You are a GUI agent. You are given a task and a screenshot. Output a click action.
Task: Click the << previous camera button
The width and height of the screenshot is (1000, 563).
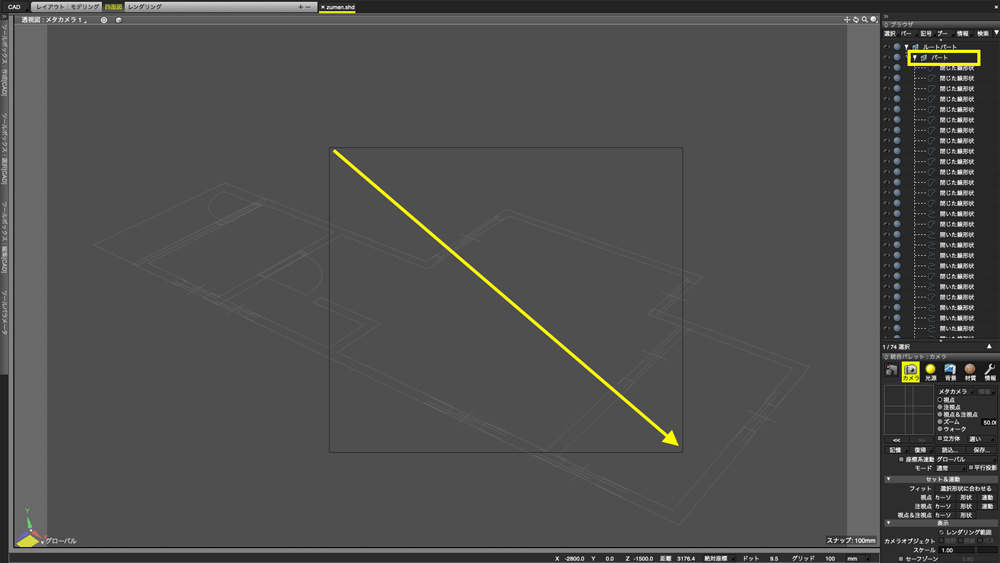[896, 440]
